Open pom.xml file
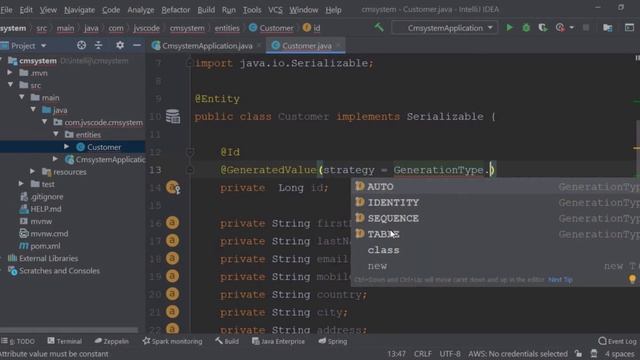This screenshot has height=360, width=640. tap(40, 246)
